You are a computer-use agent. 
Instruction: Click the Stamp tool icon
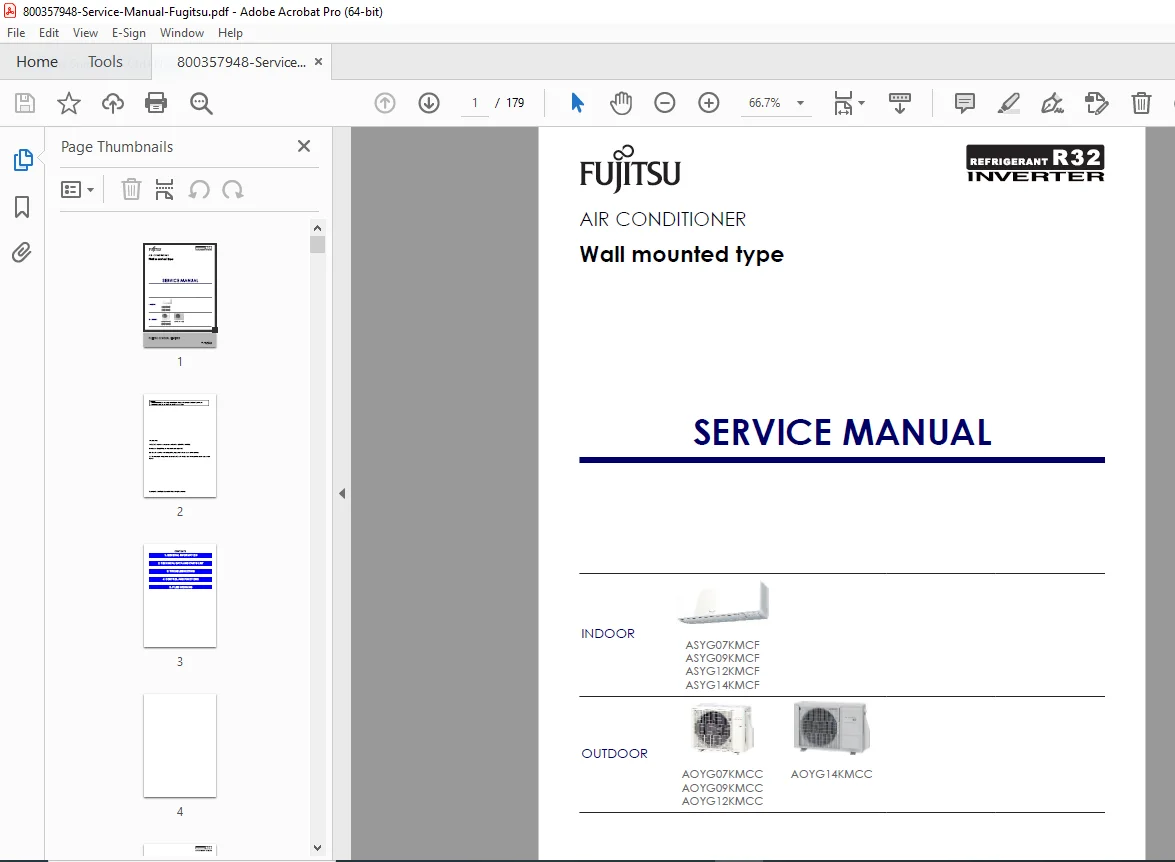(1096, 103)
